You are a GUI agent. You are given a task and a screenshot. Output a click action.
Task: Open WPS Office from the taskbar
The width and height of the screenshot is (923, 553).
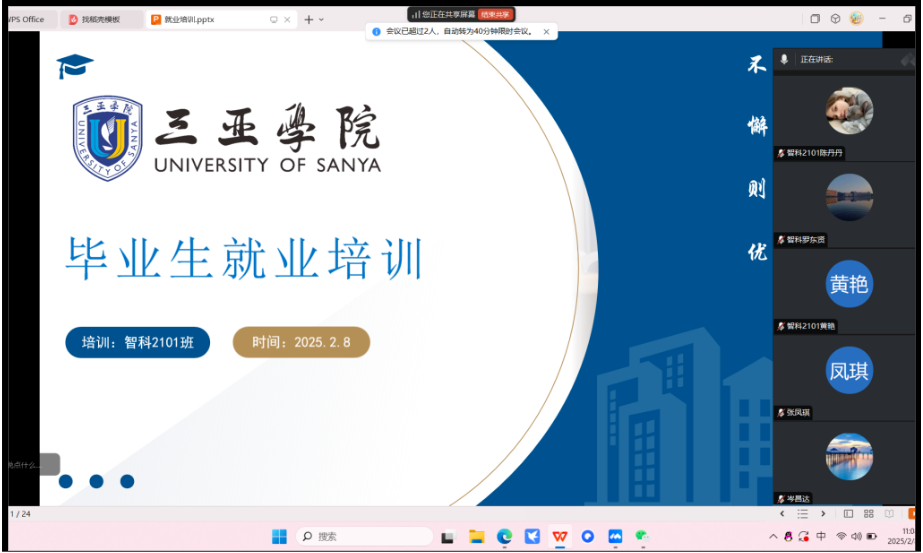pos(560,537)
